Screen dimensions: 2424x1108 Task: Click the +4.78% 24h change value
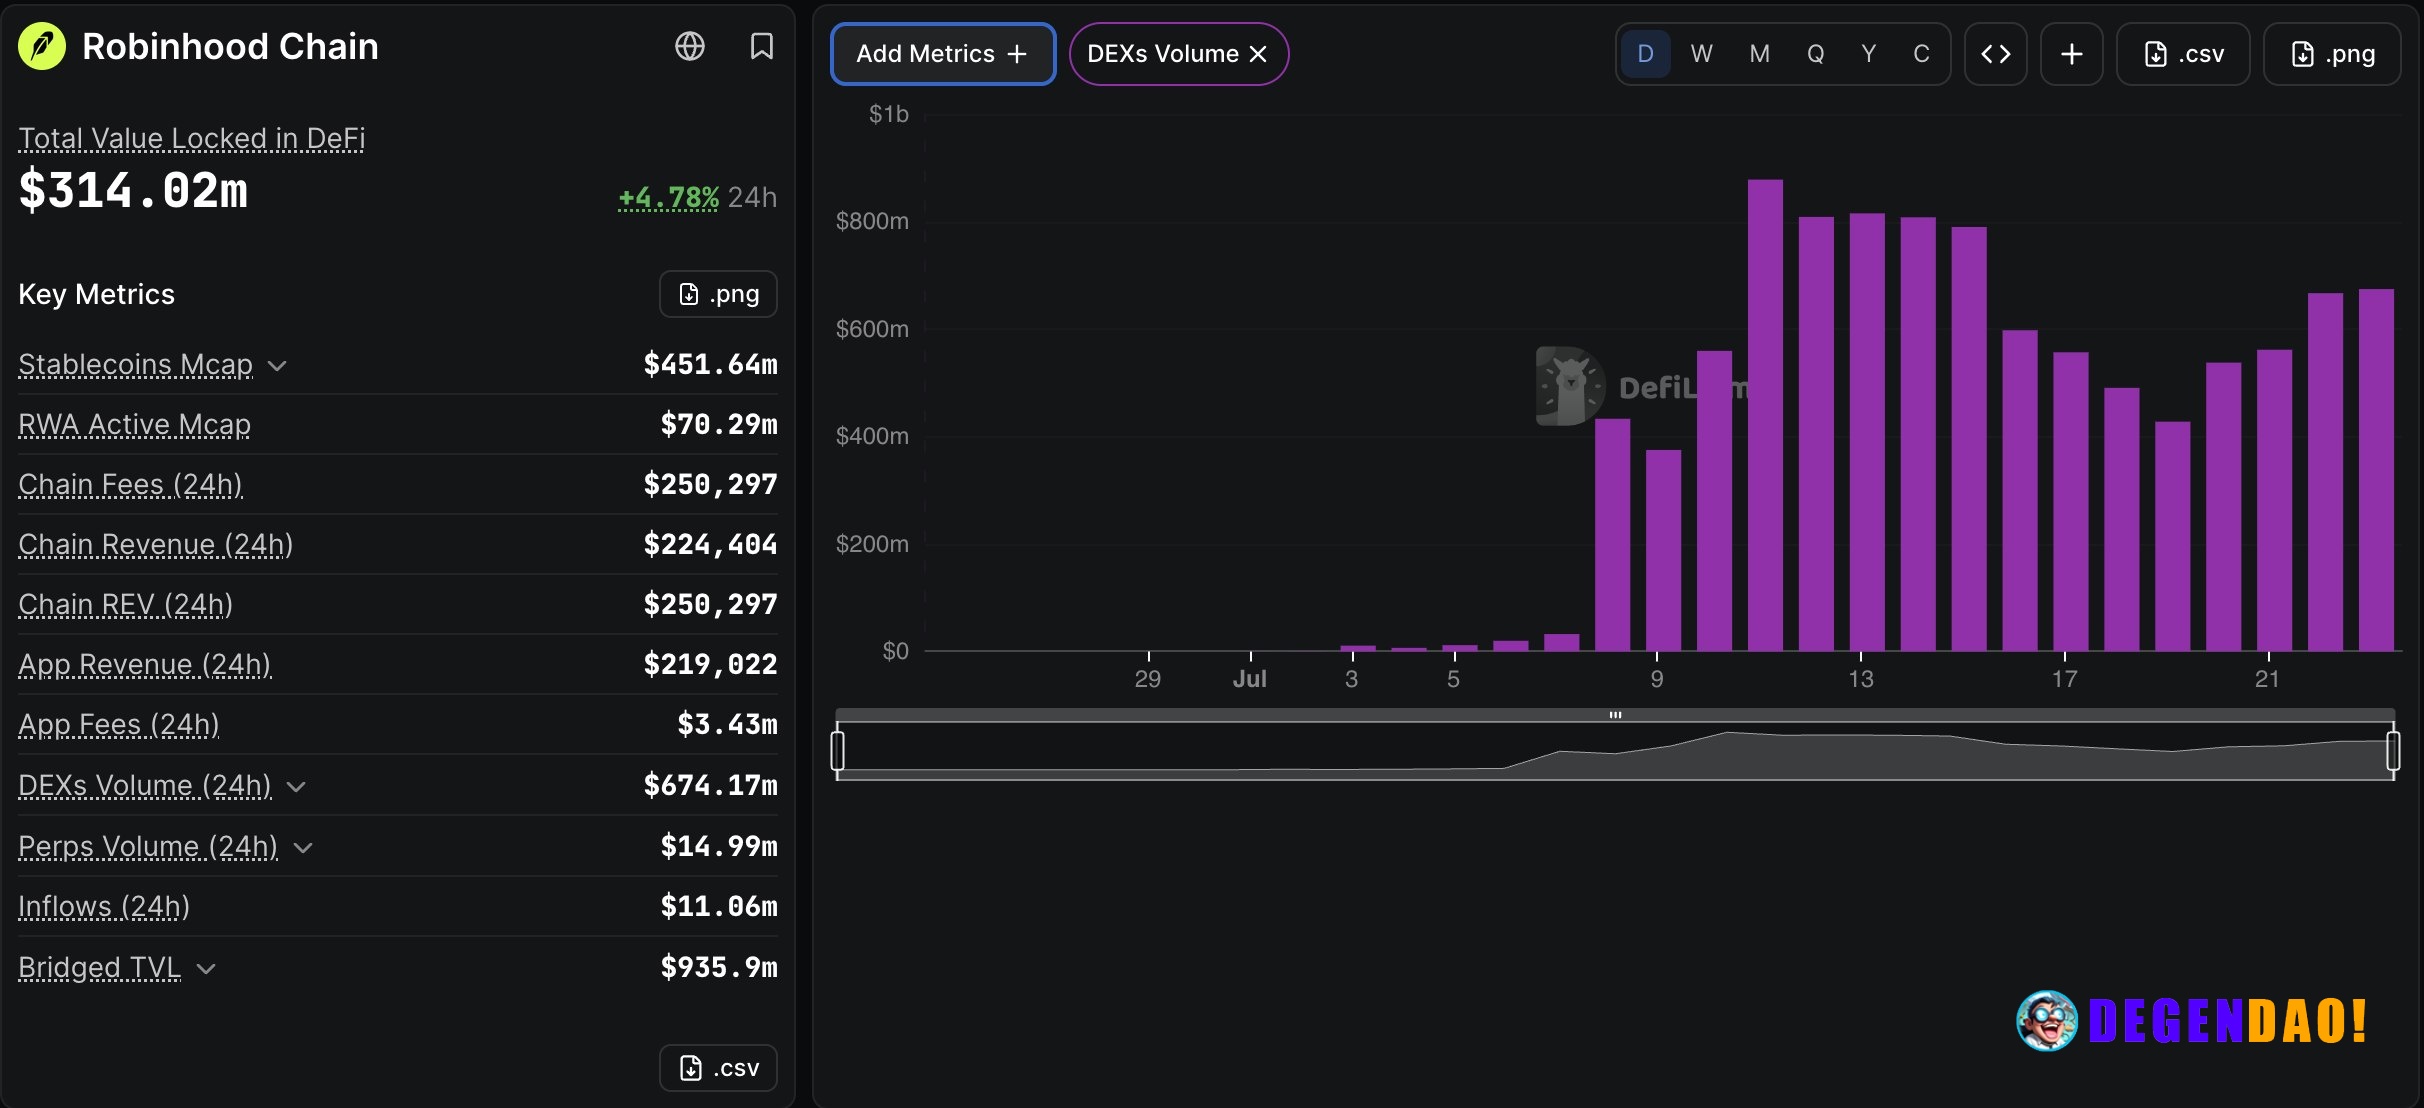click(x=668, y=197)
